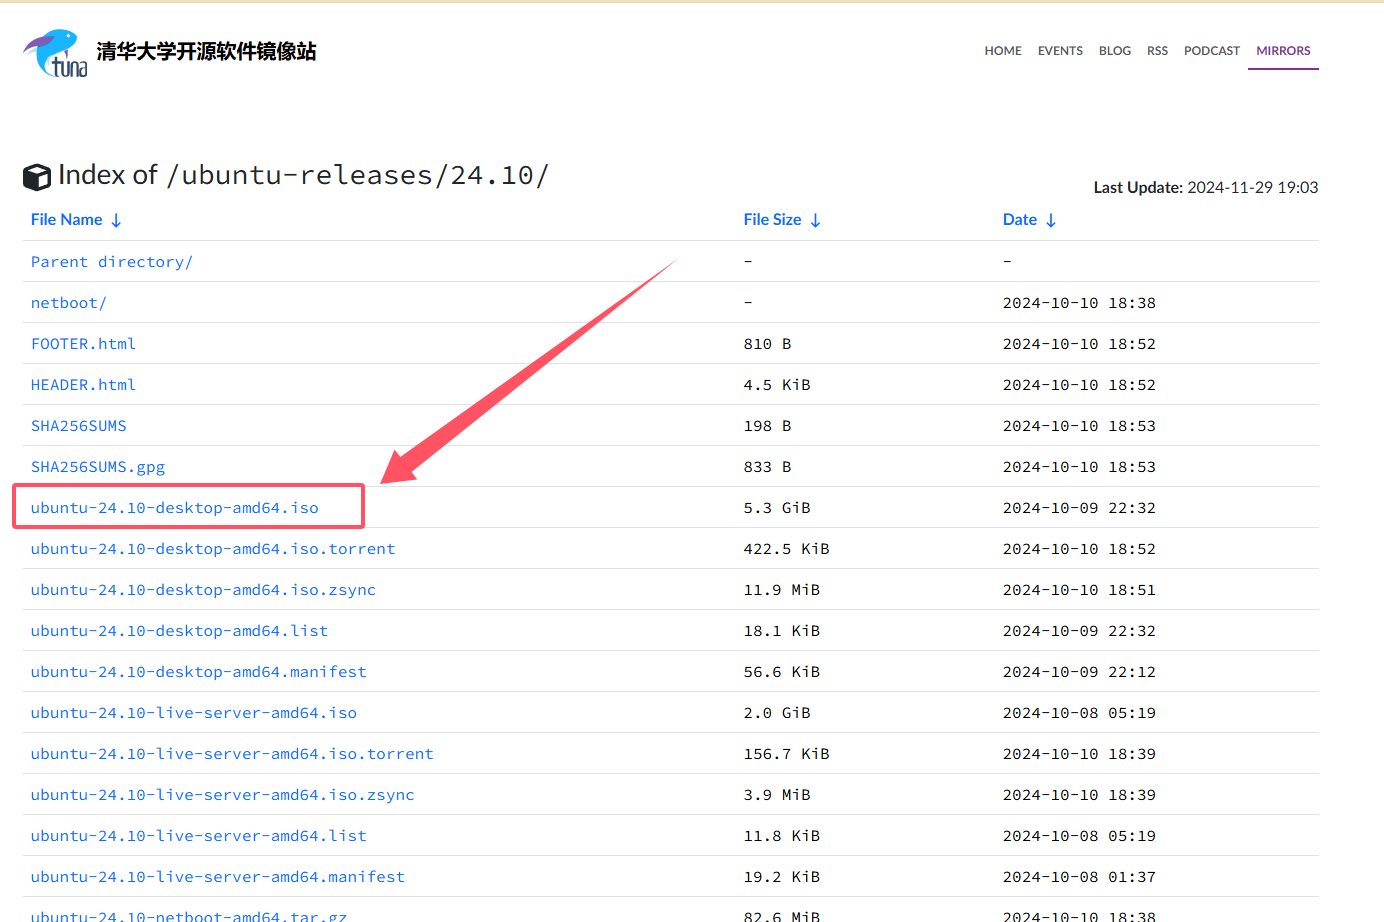The image size is (1384, 922).
Task: Click the date 2024-10-10 18:51
Action: pyautogui.click(x=1079, y=590)
